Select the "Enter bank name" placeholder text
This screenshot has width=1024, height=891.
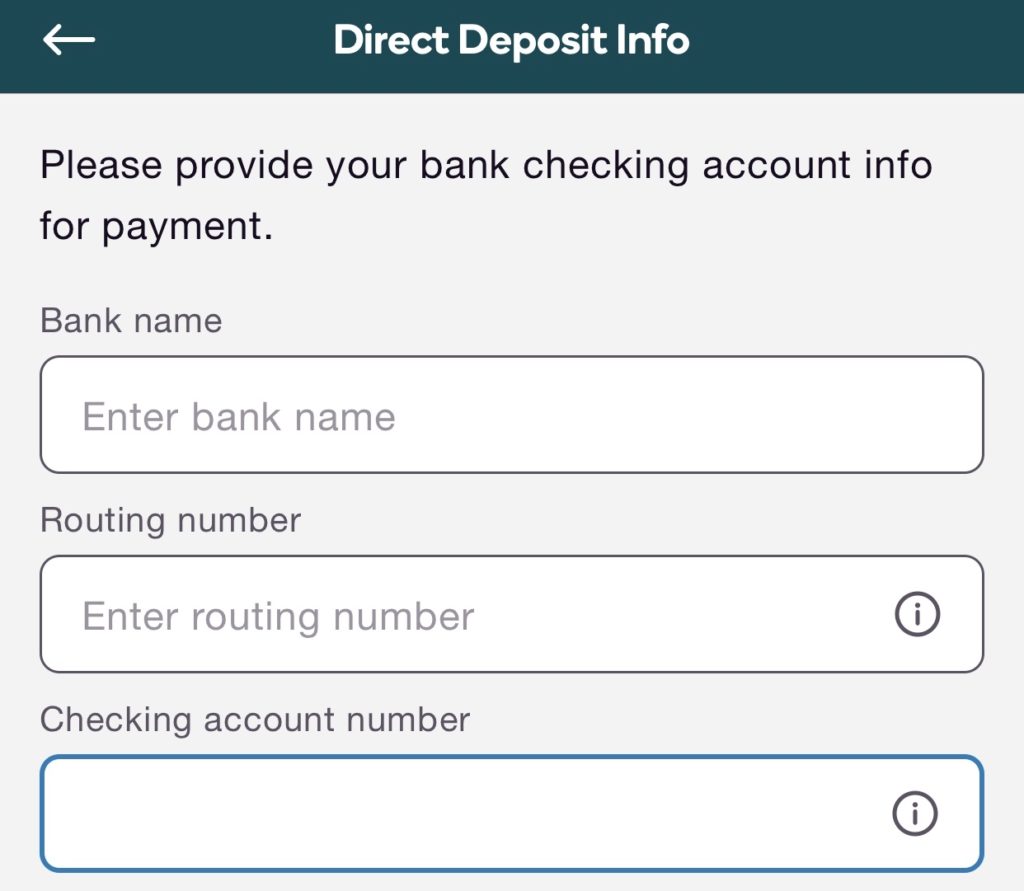point(239,416)
